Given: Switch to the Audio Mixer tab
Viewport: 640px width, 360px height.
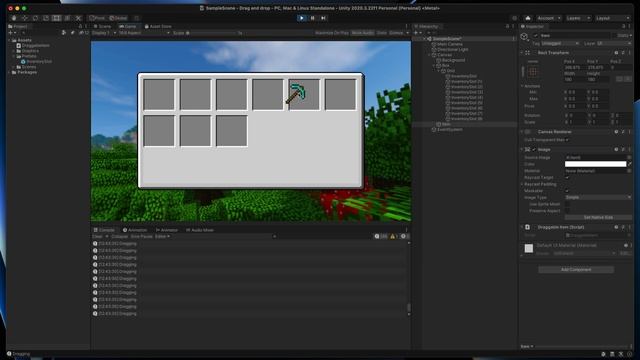Looking at the screenshot, I should 200,230.
